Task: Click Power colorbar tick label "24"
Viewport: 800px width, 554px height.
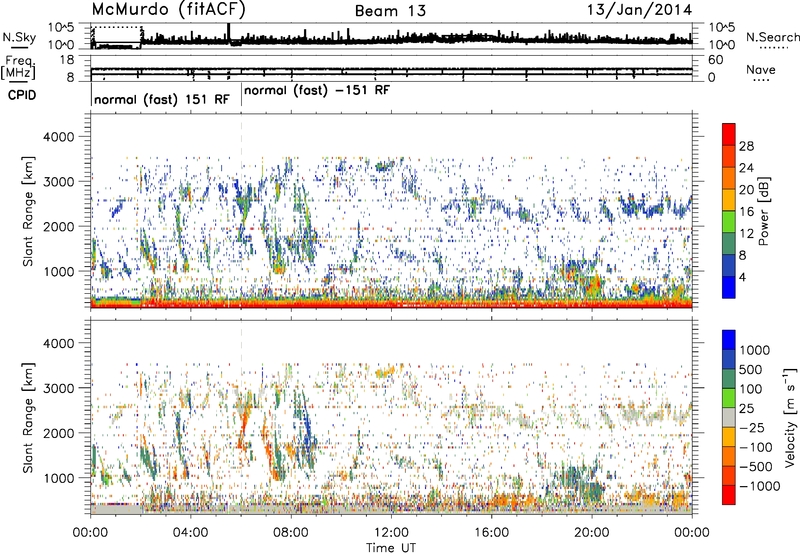Action: tap(746, 168)
